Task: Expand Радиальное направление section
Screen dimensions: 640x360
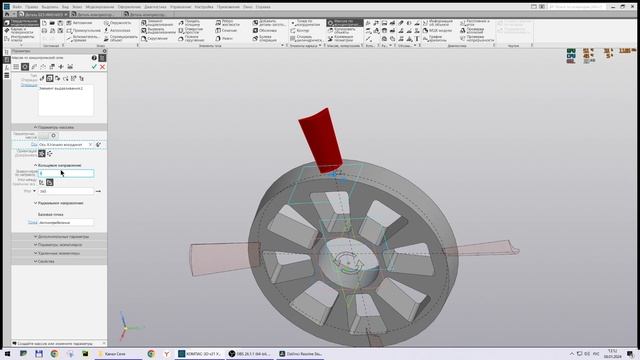Action: [58, 203]
